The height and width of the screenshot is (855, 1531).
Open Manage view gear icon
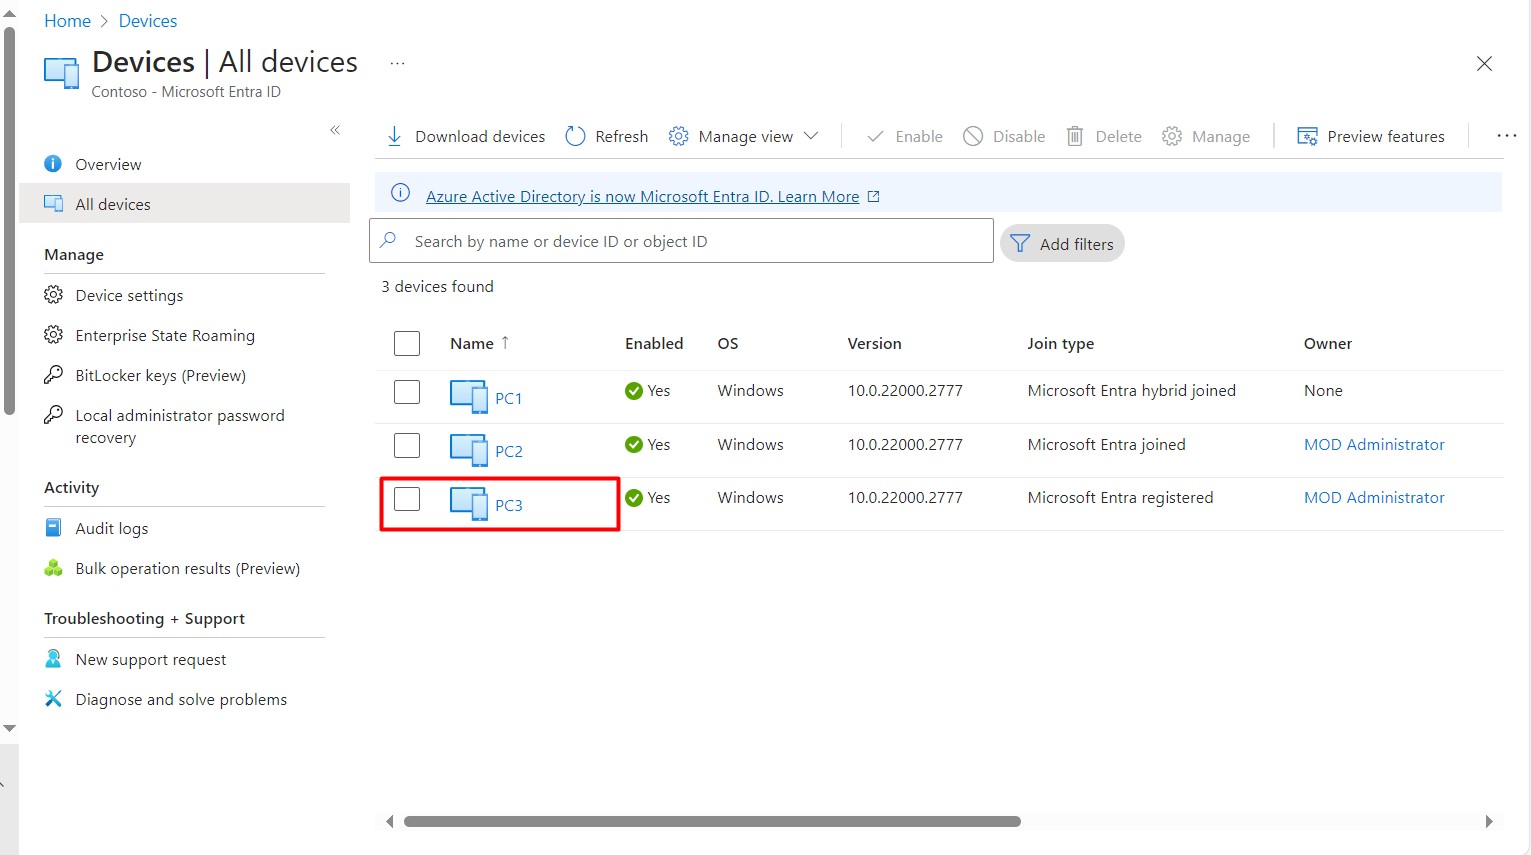pyautogui.click(x=678, y=136)
